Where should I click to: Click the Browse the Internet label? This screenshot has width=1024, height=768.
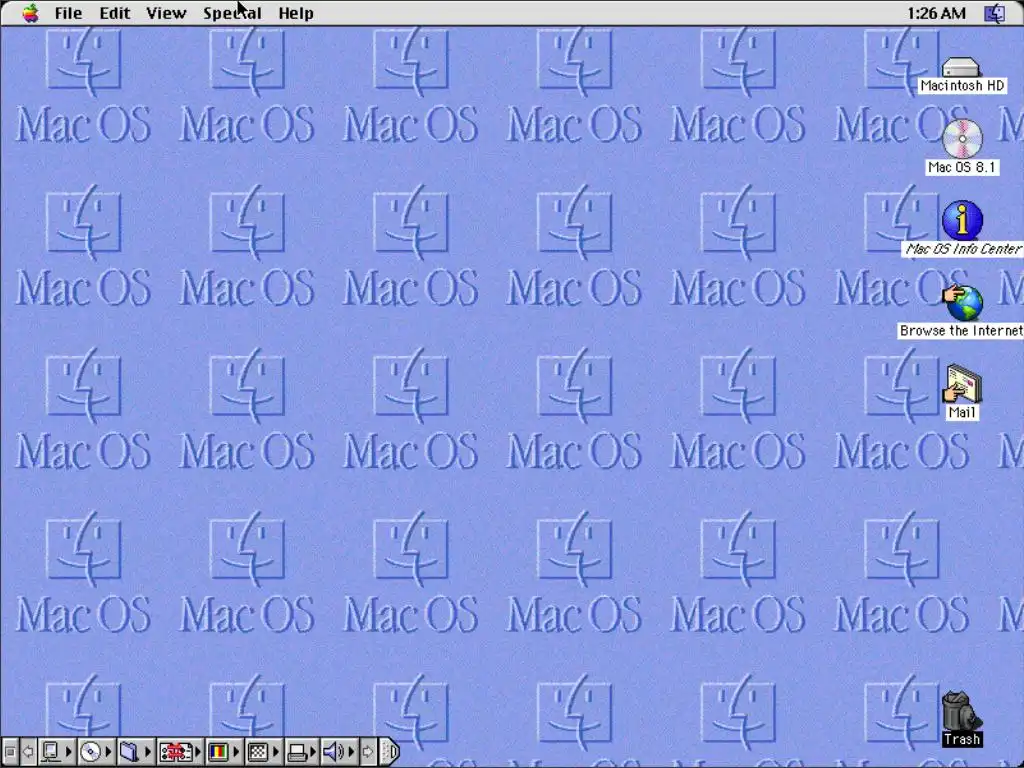(x=961, y=330)
